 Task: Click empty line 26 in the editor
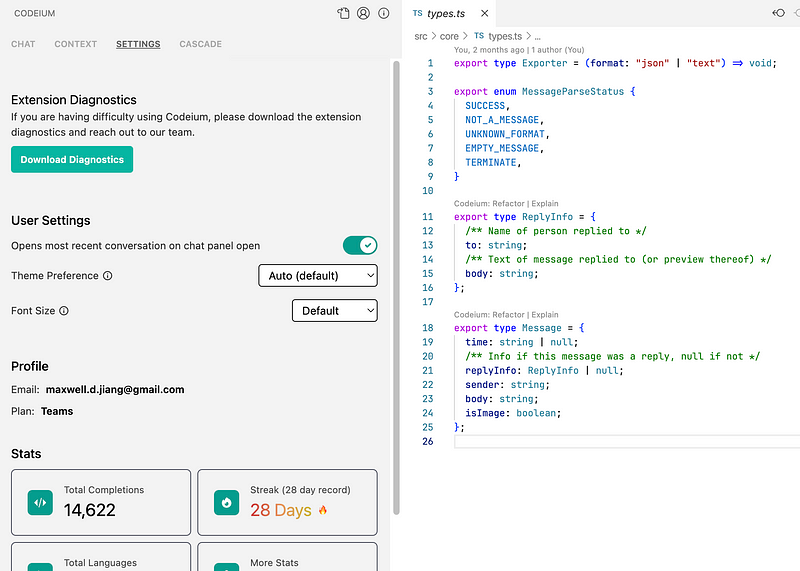pos(627,441)
